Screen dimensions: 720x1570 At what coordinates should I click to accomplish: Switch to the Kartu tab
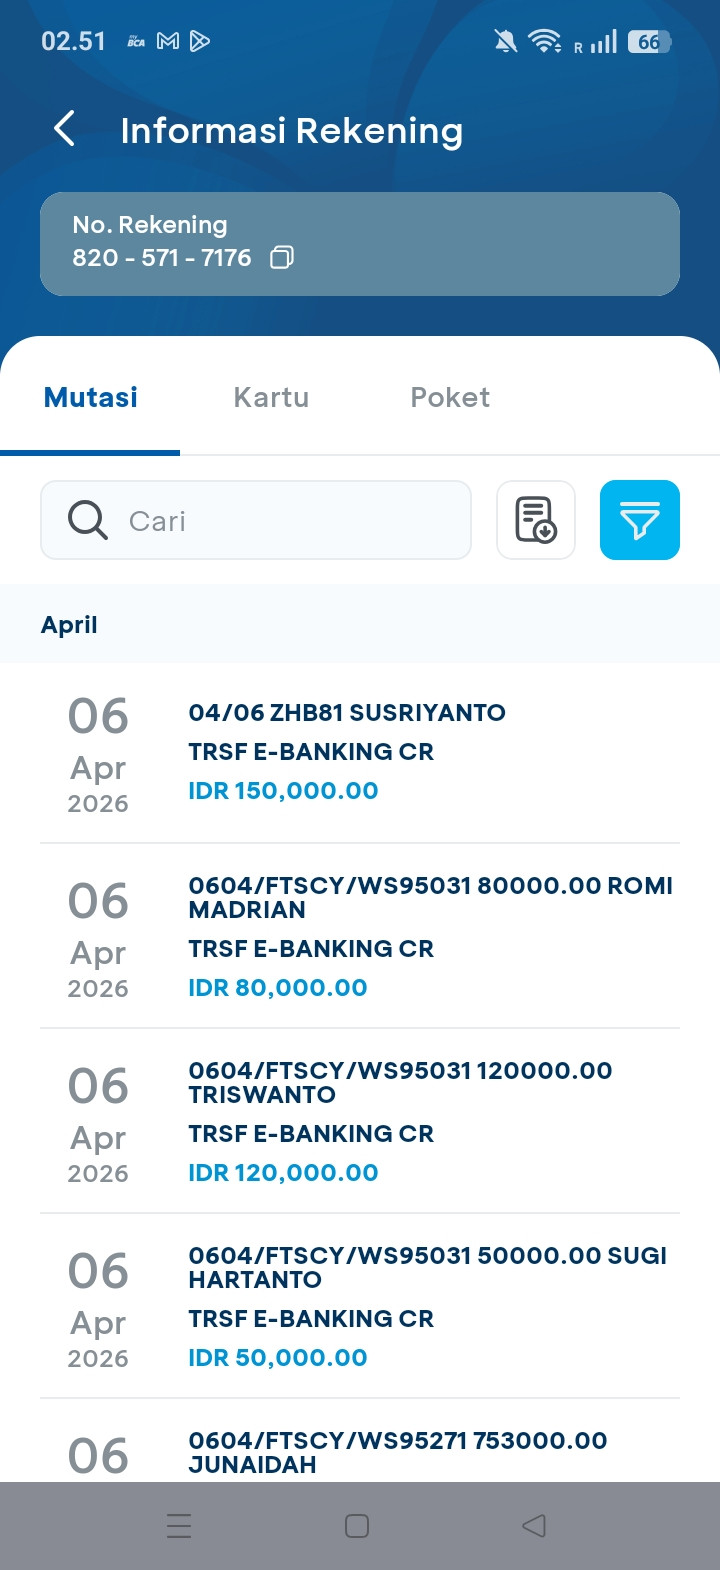(x=271, y=397)
